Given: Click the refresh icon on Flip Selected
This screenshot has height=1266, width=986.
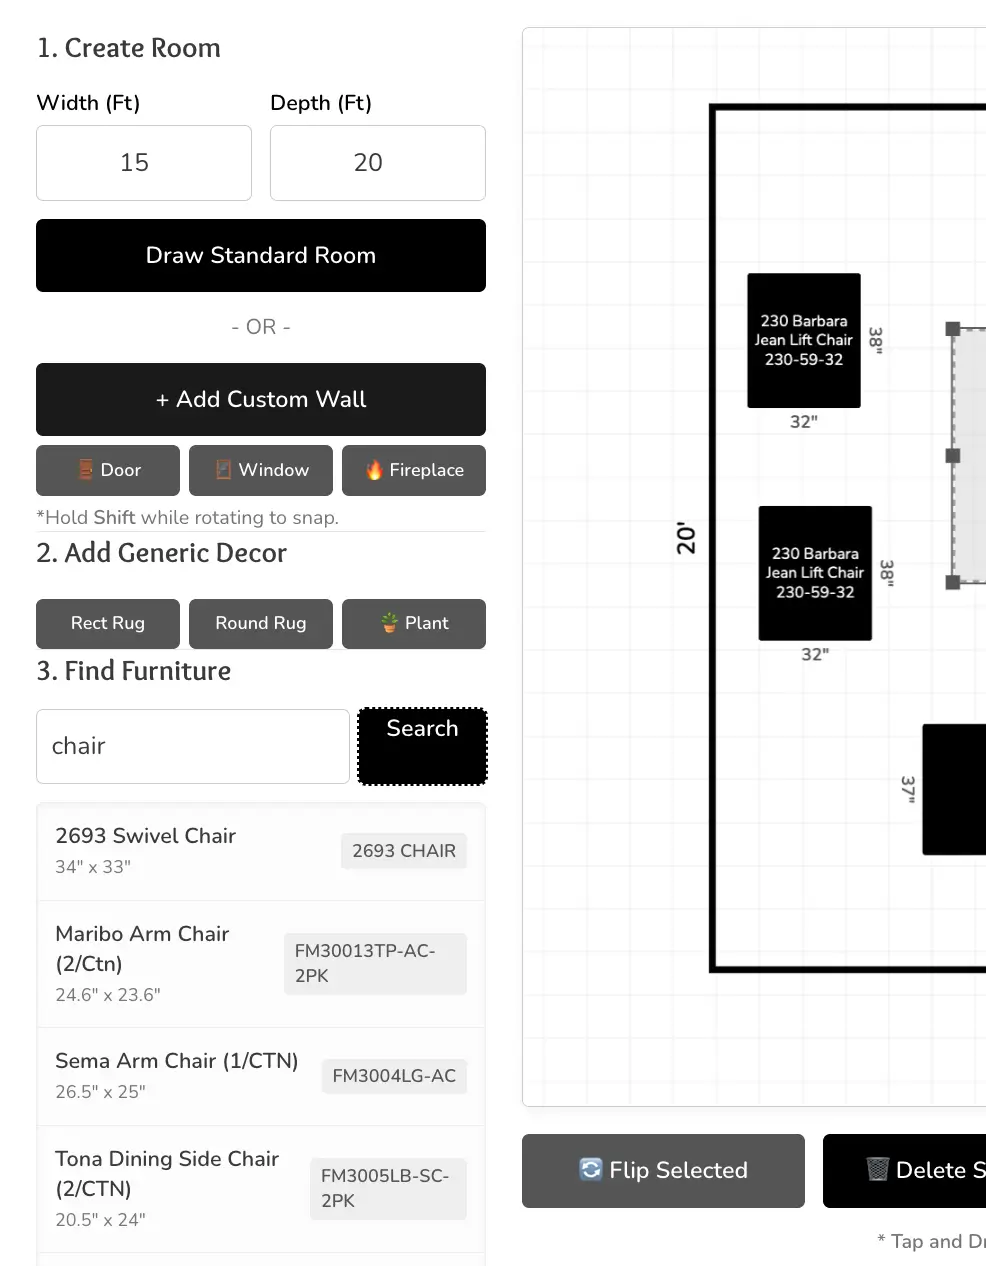Looking at the screenshot, I should point(591,1170).
